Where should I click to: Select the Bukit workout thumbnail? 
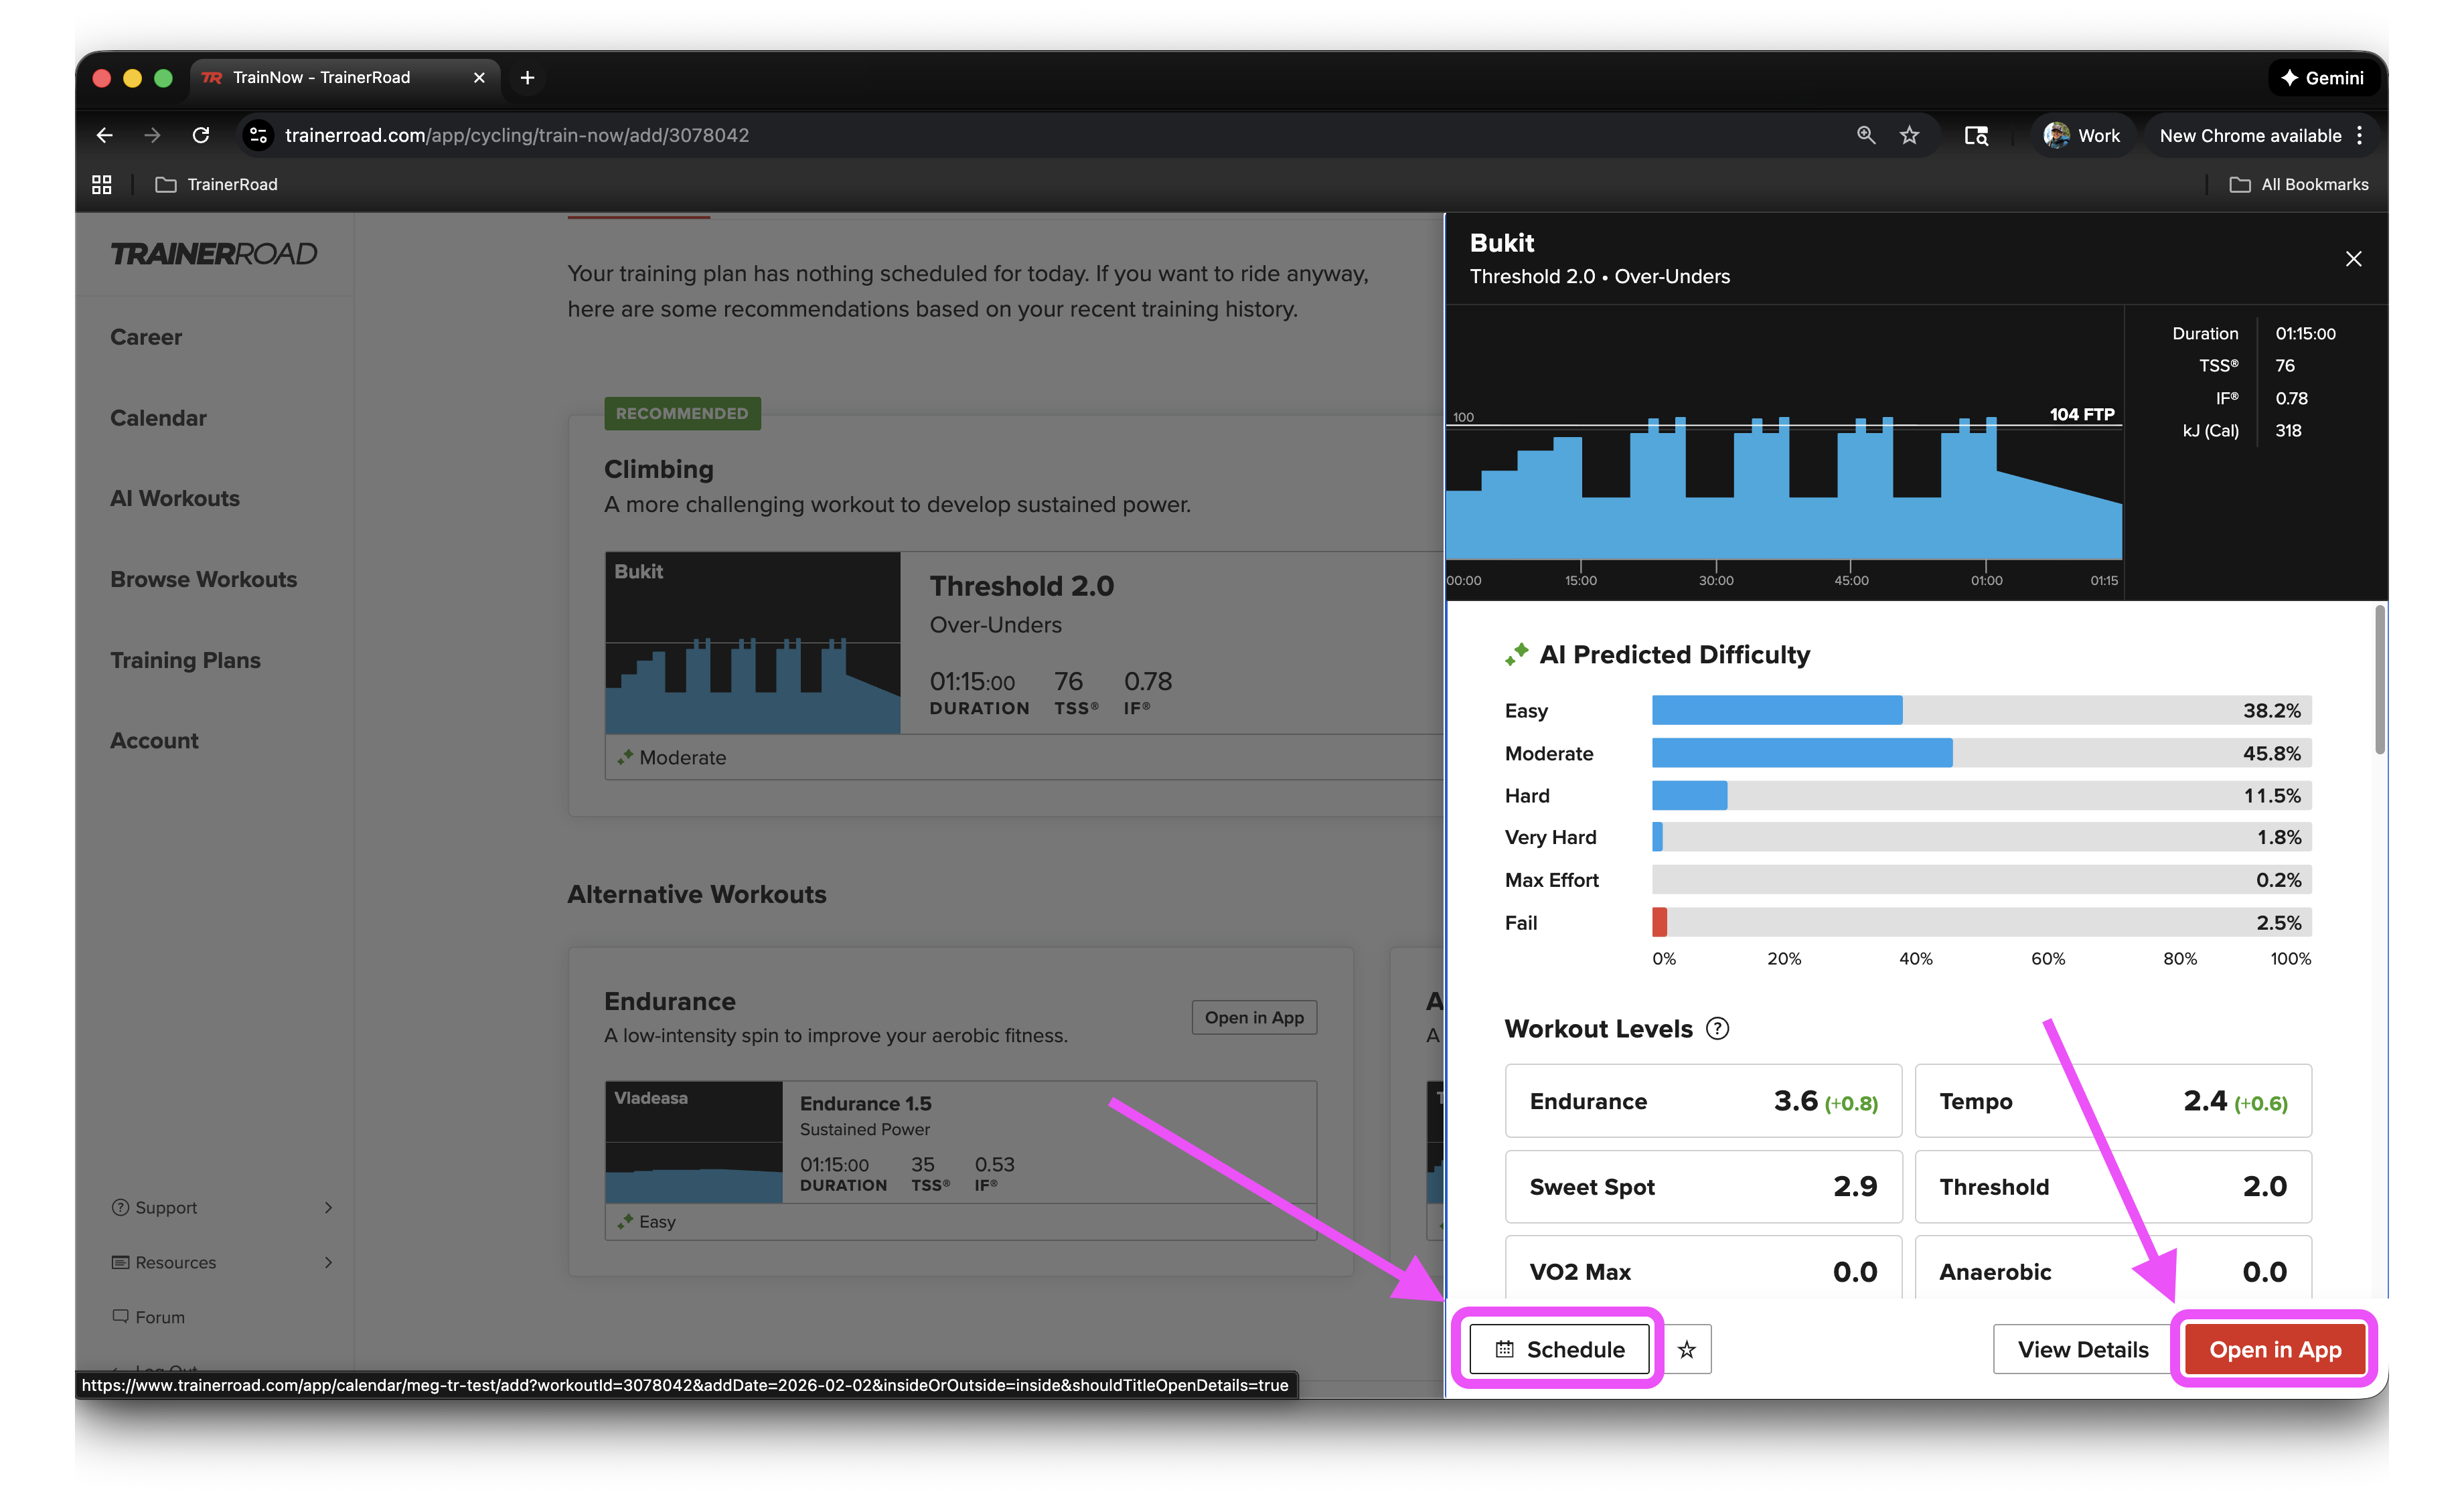pos(752,642)
